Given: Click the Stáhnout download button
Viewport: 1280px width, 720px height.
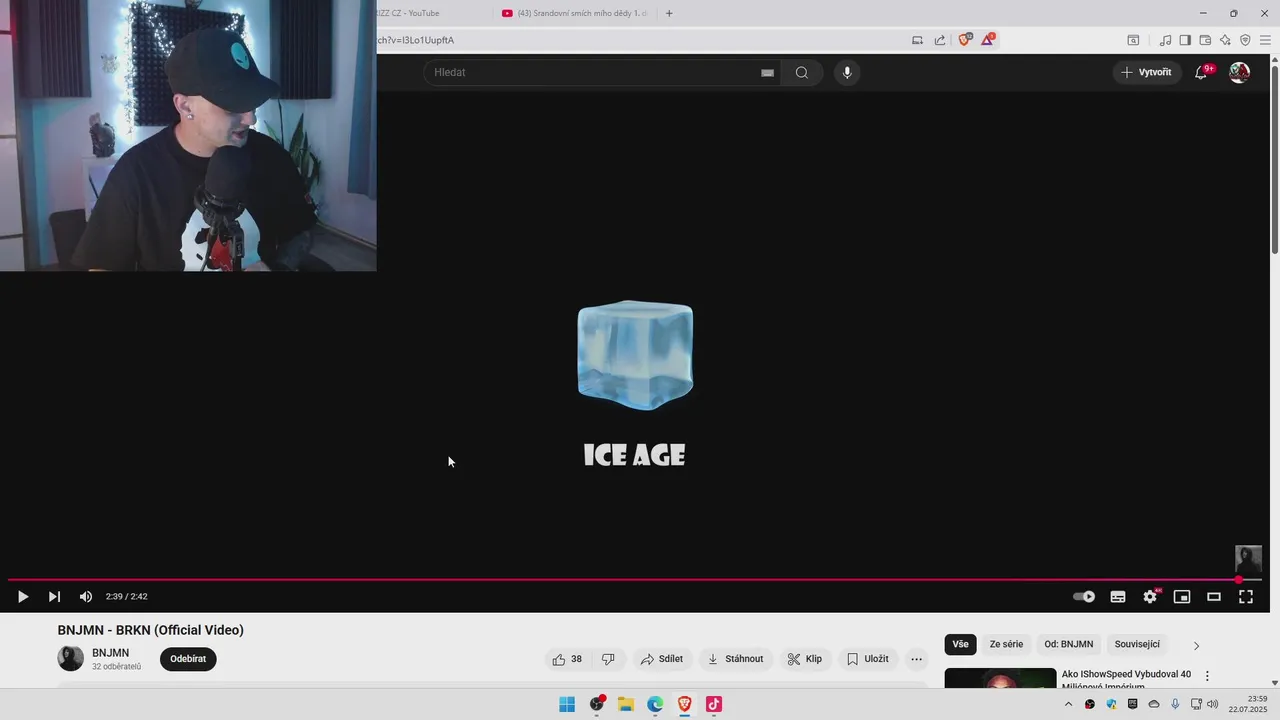Looking at the screenshot, I should [735, 659].
